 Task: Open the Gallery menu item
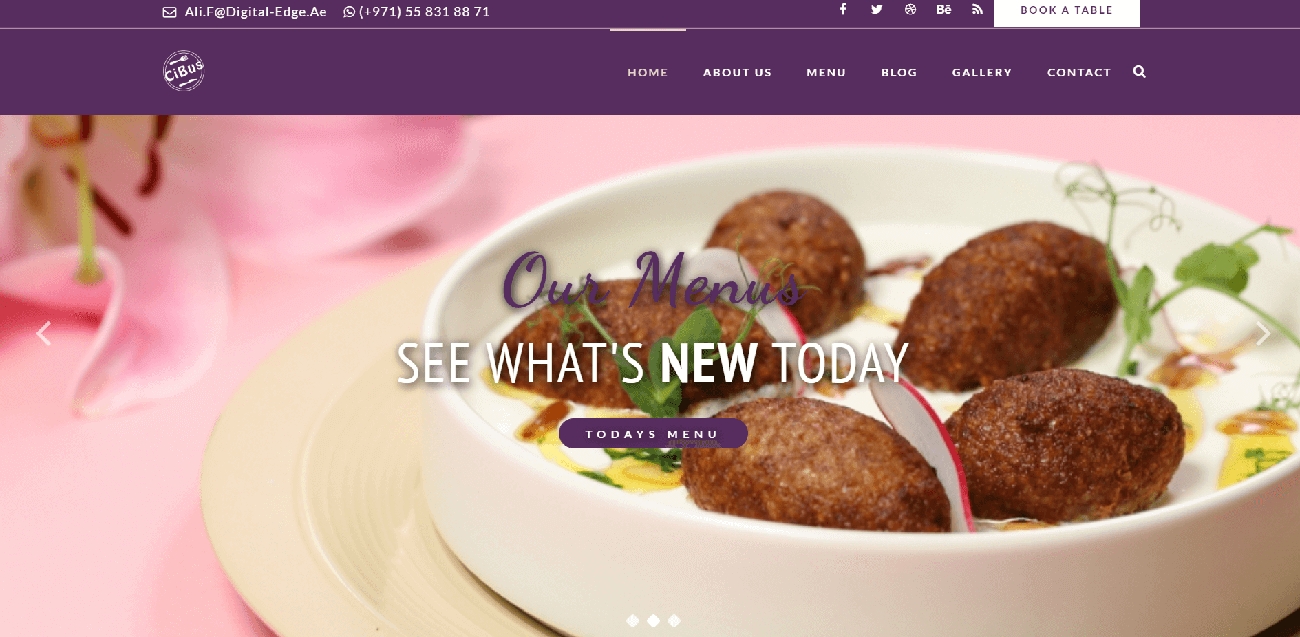coord(982,72)
